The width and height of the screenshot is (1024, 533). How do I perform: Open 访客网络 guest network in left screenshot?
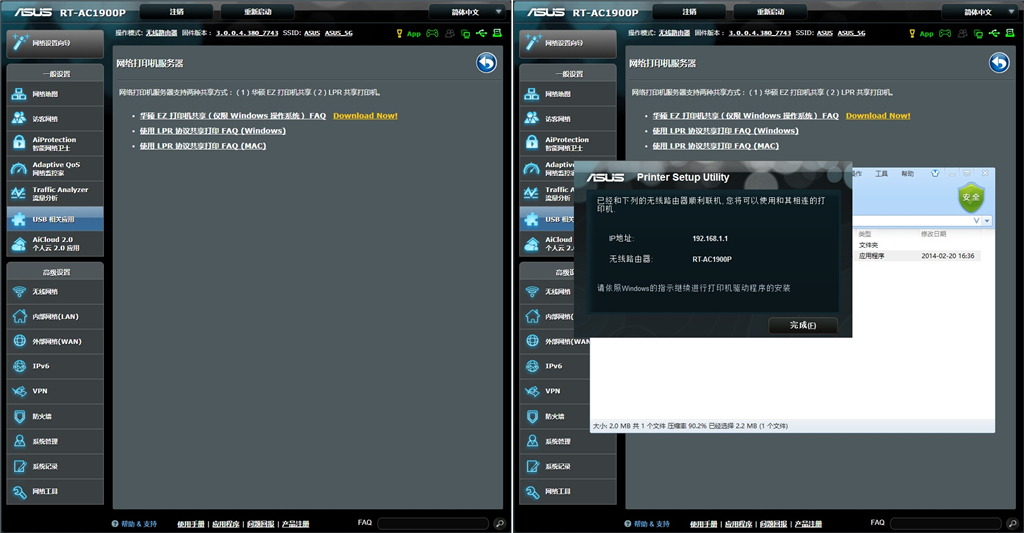pos(55,119)
